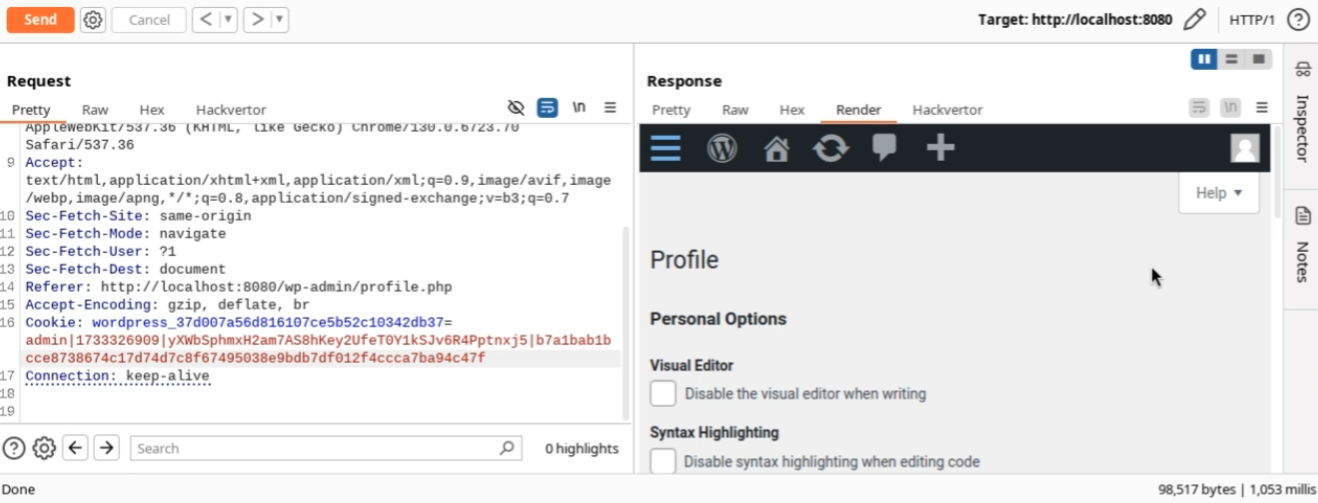Image resolution: width=1318 pixels, height=503 pixels.
Task: Click the request Search input field
Action: coord(315,449)
